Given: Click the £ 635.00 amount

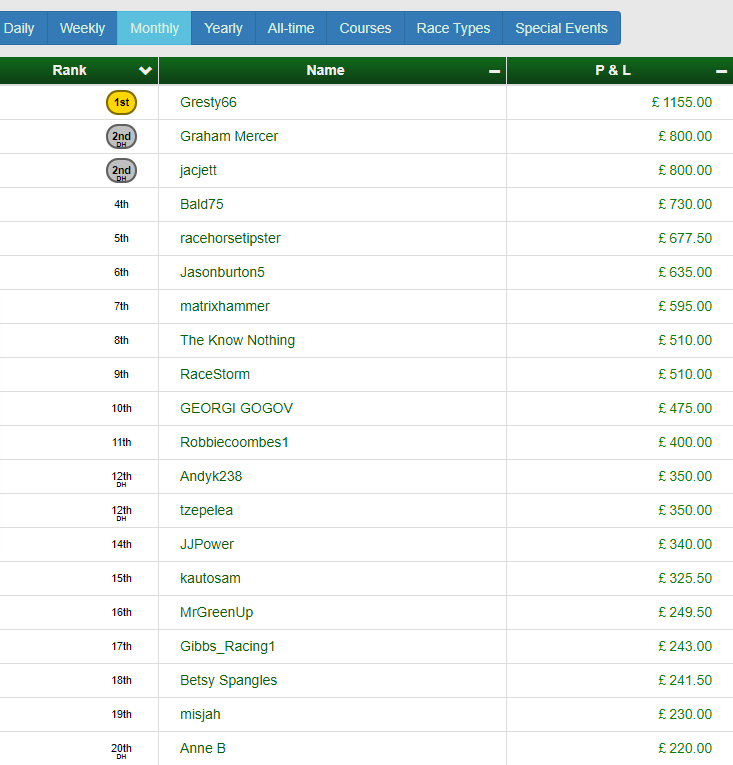Looking at the screenshot, I should coord(685,272).
